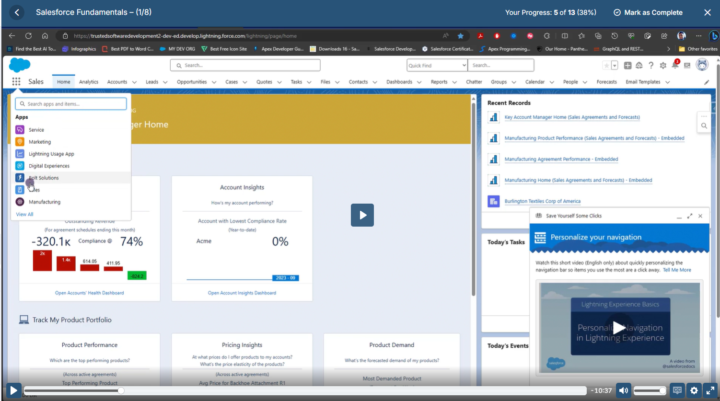The image size is (720, 401).
Task: Expand the Reports tab dropdown
Action: tap(454, 82)
